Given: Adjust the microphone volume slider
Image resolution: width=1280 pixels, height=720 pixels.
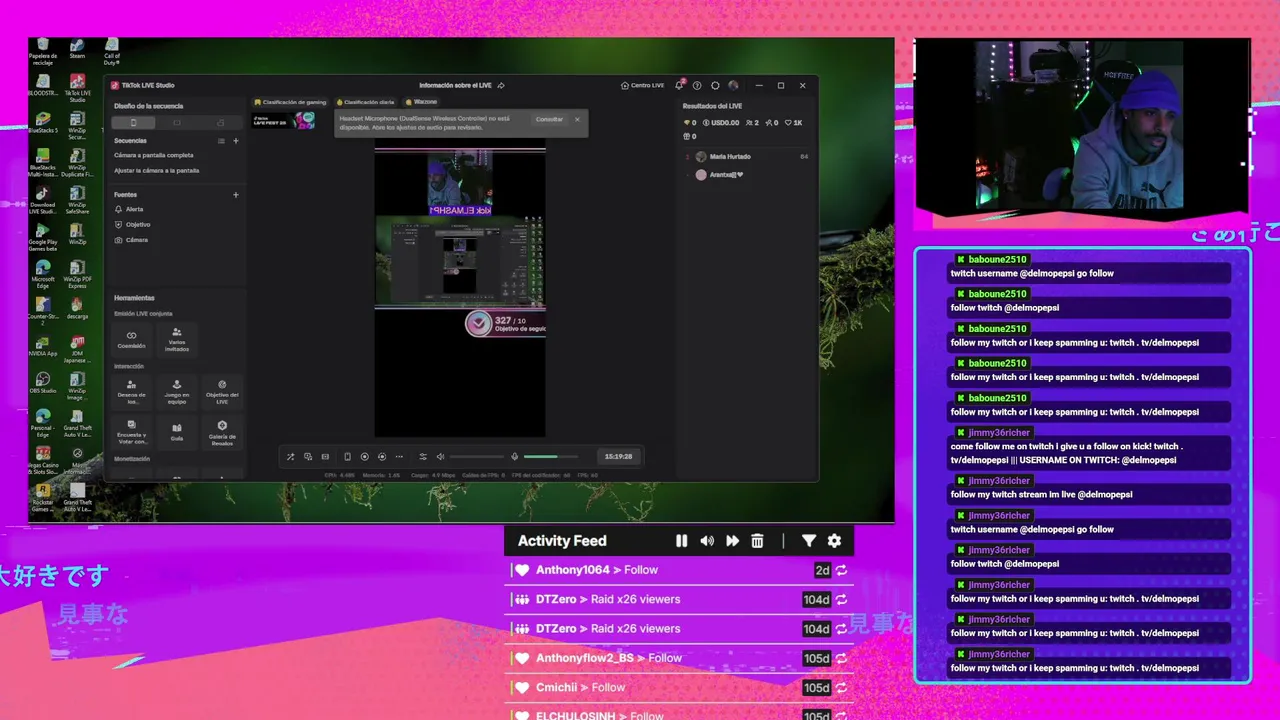Looking at the screenshot, I should point(551,457).
